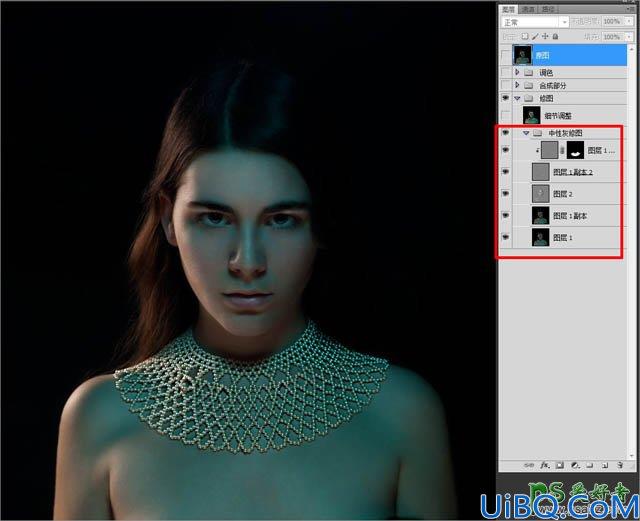Image resolution: width=640 pixels, height=521 pixels.
Task: Create new adjustment layer icon
Action: click(575, 465)
